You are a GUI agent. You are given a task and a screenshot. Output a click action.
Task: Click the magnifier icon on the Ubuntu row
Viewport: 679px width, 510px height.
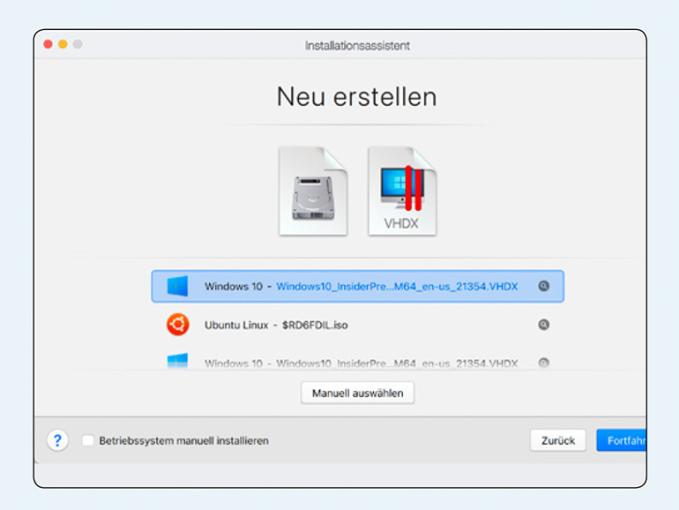point(544,324)
